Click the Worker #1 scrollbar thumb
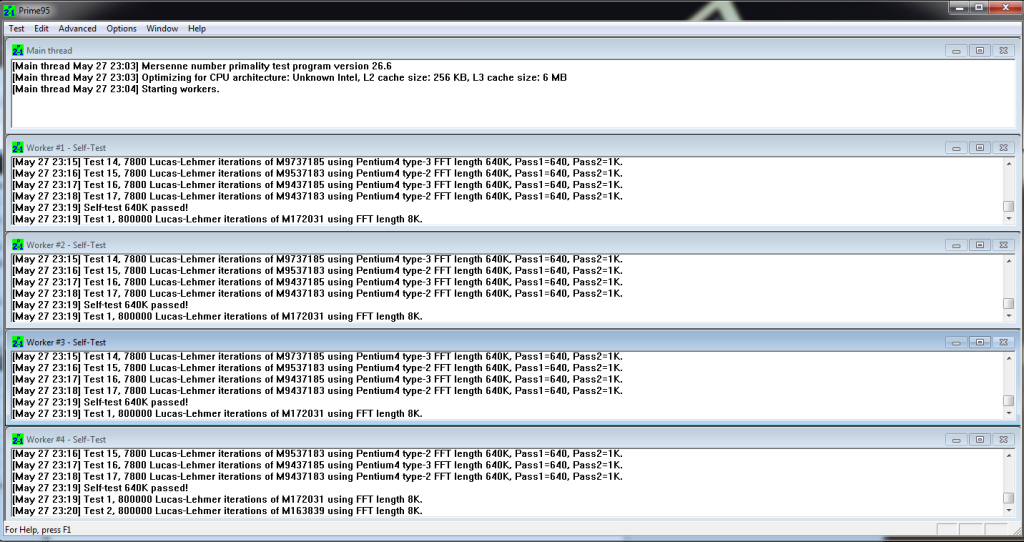 pyautogui.click(x=1008, y=207)
